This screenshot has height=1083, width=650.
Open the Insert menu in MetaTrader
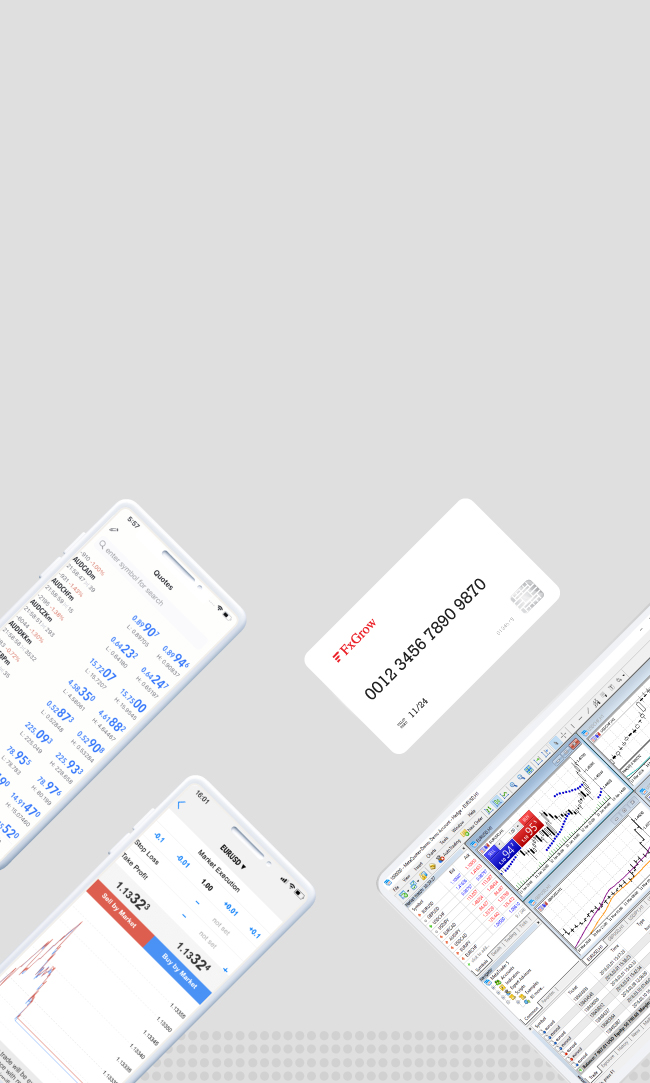tap(418, 866)
